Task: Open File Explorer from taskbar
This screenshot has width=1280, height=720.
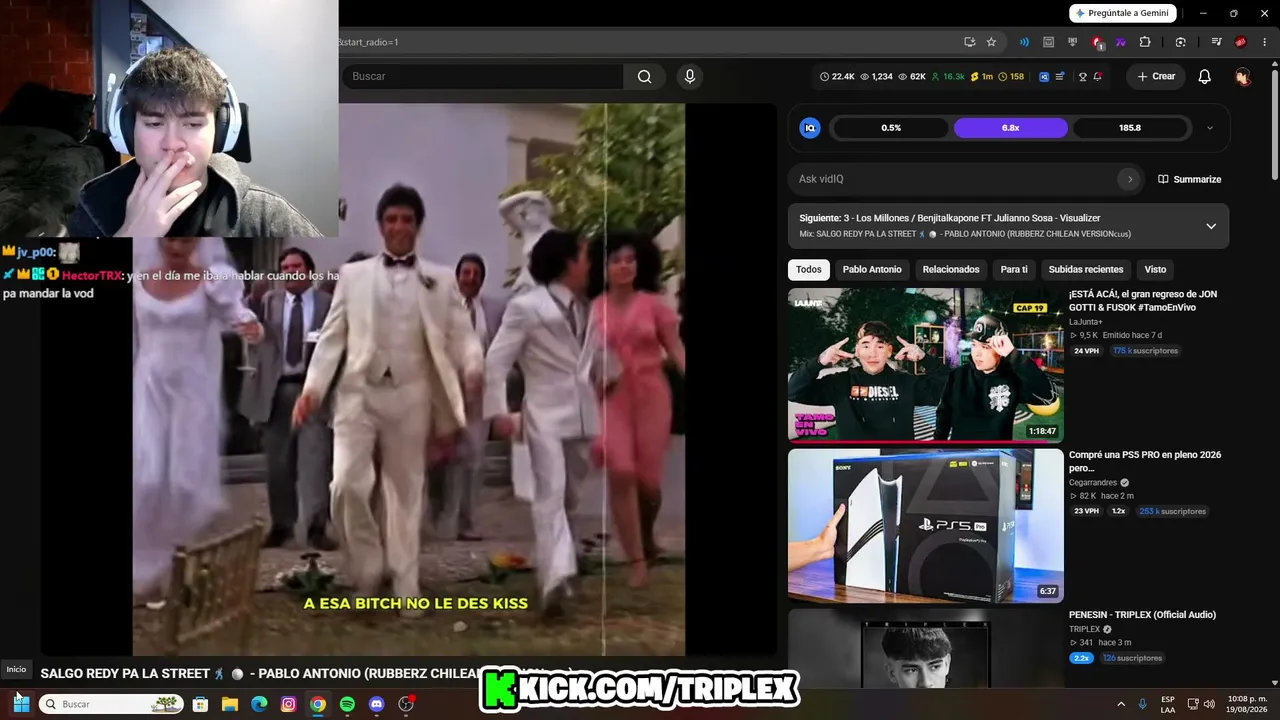Action: click(230, 704)
